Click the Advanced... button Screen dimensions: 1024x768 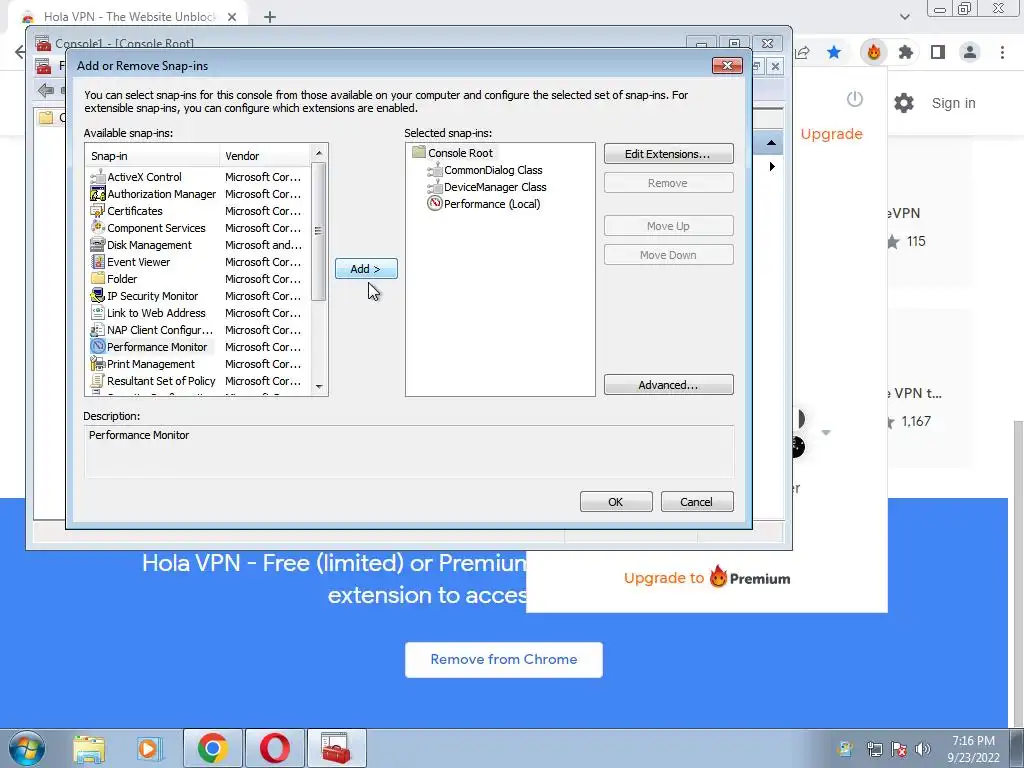click(x=668, y=385)
